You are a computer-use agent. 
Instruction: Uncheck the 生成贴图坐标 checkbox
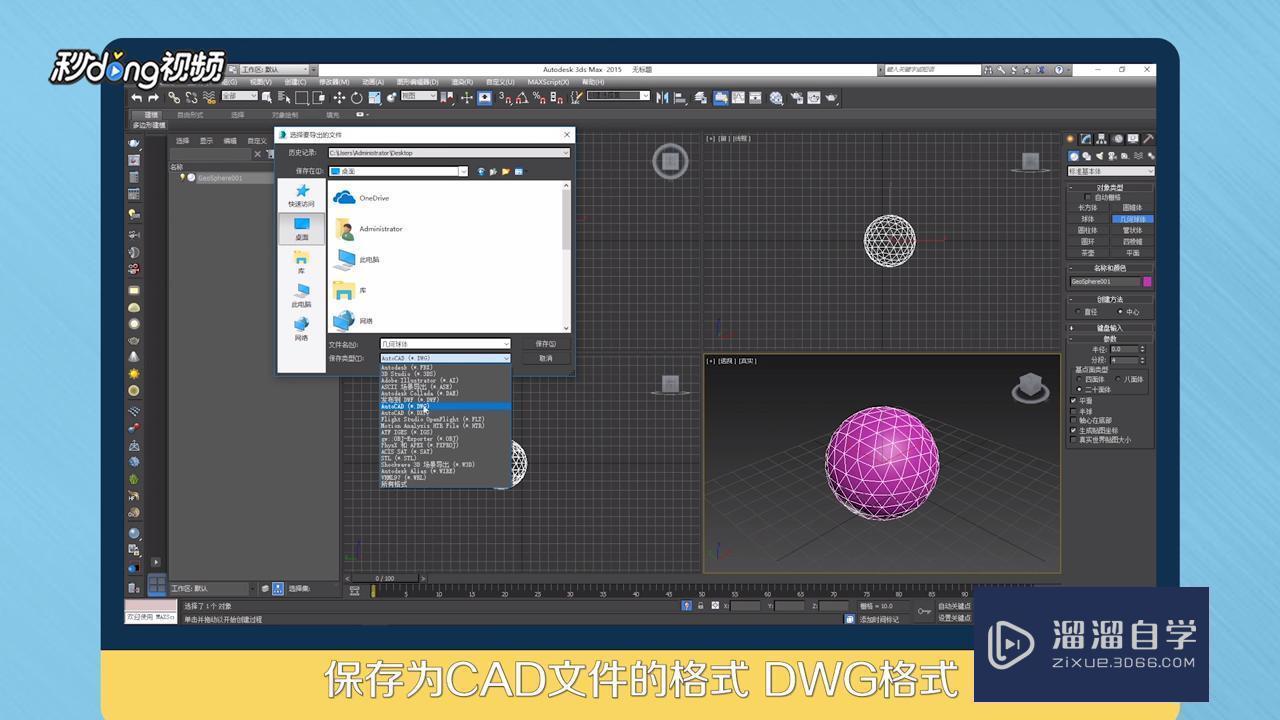[1073, 430]
